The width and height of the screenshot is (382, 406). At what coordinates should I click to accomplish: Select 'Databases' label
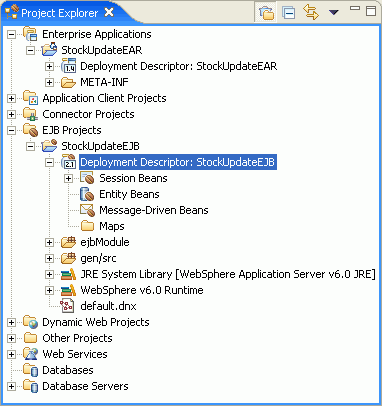[x=68, y=370]
